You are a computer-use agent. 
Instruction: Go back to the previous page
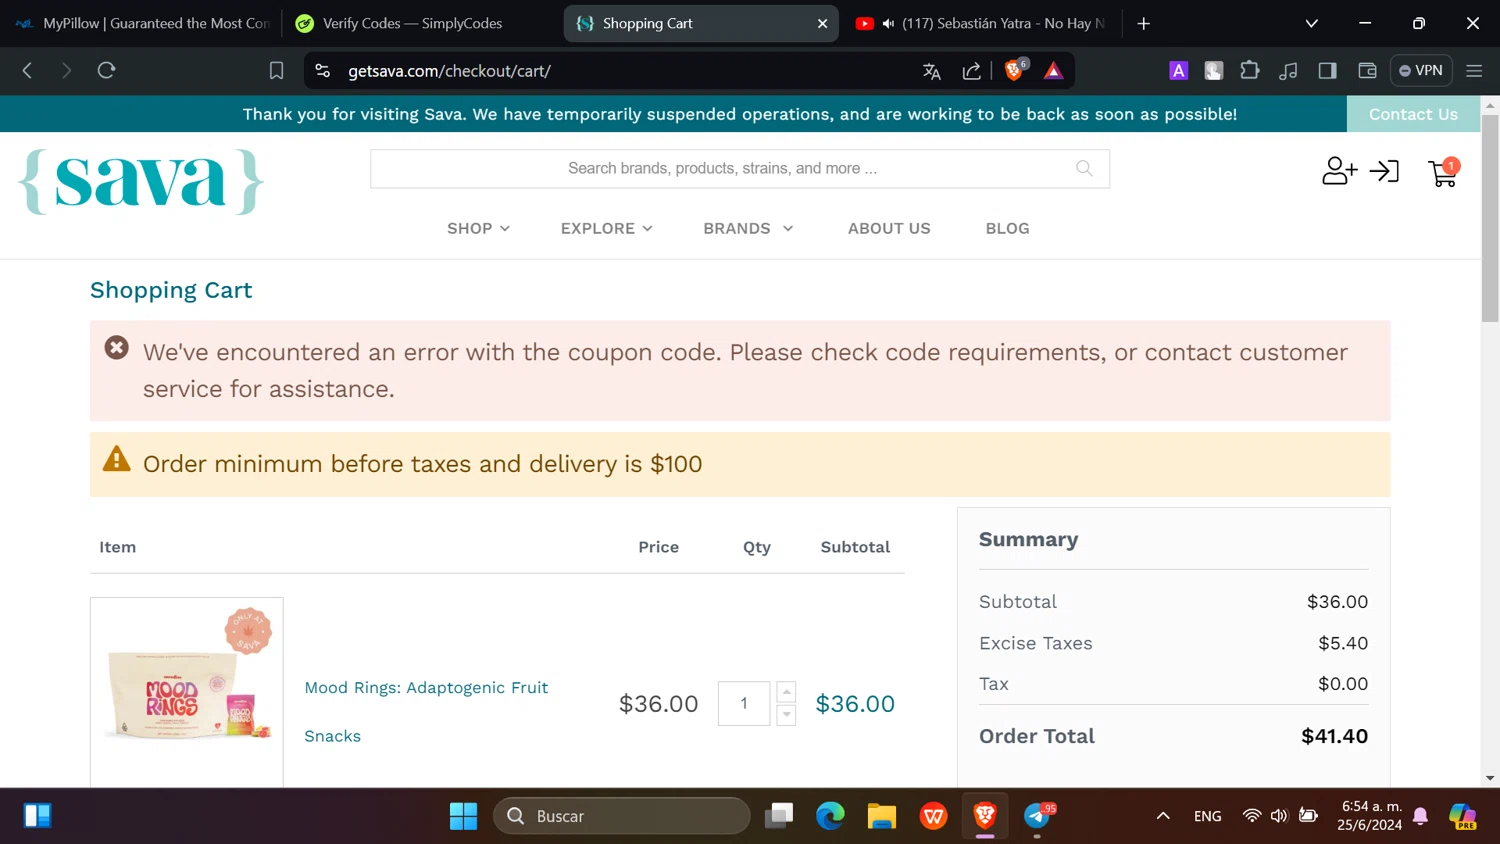point(27,71)
